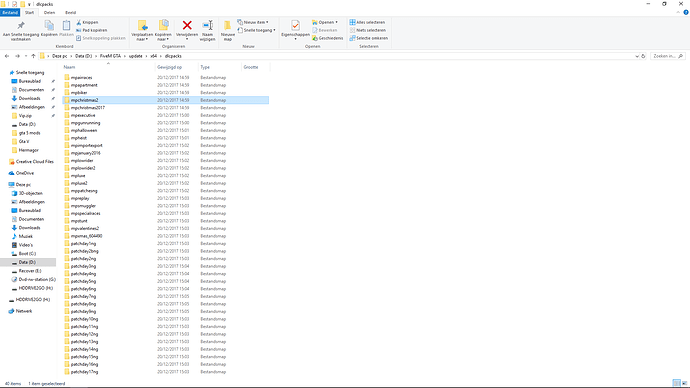Image resolution: width=690 pixels, height=388 pixels.
Task: Click the red Verwijderen delete icon
Action: tap(187, 26)
